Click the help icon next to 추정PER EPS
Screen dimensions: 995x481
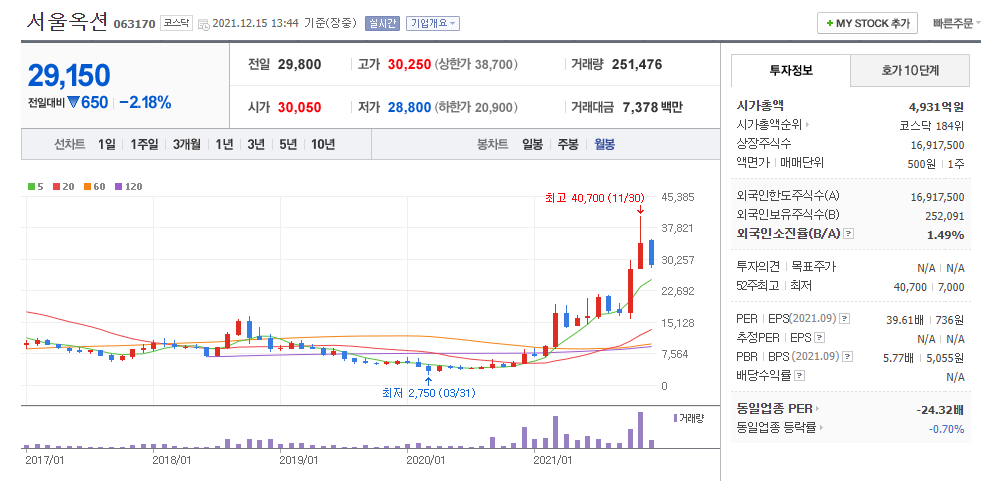[x=820, y=338]
